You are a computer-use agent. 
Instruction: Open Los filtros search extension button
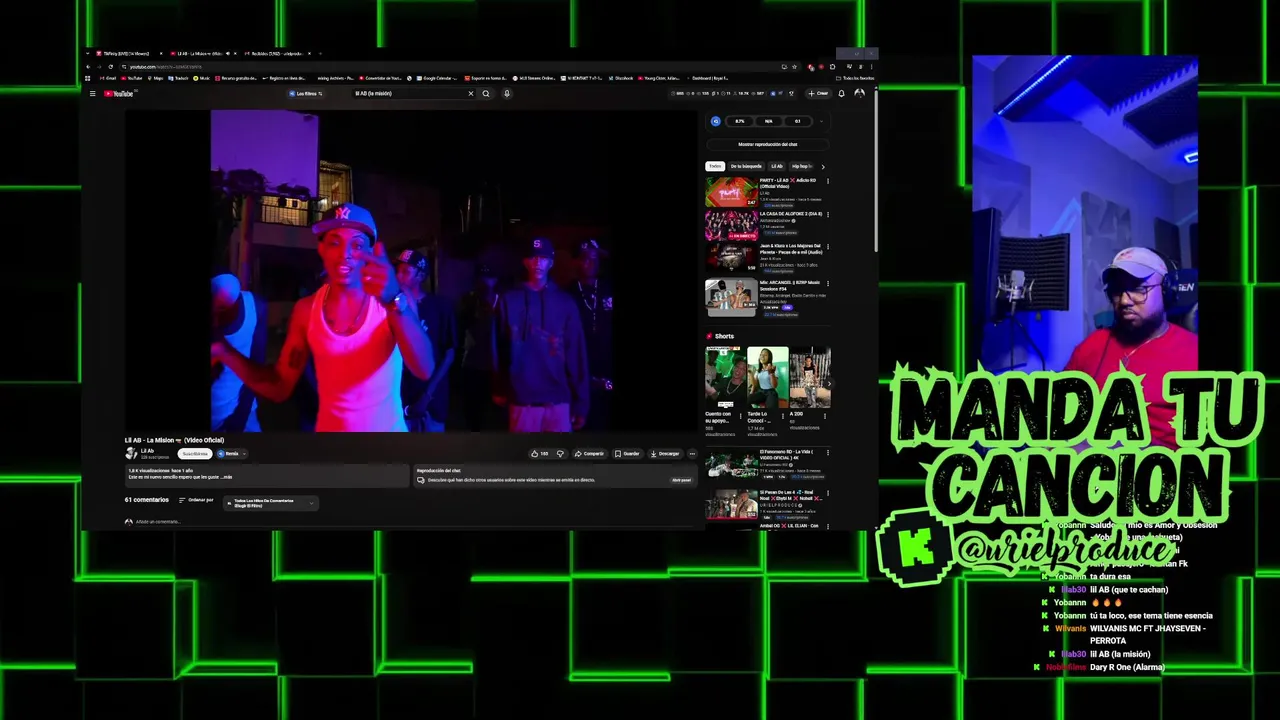pyautogui.click(x=305, y=94)
